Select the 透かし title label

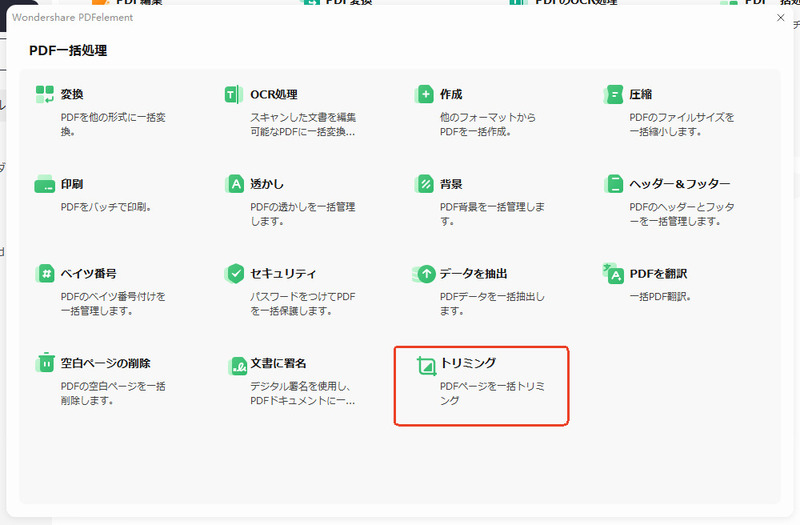[x=267, y=184]
